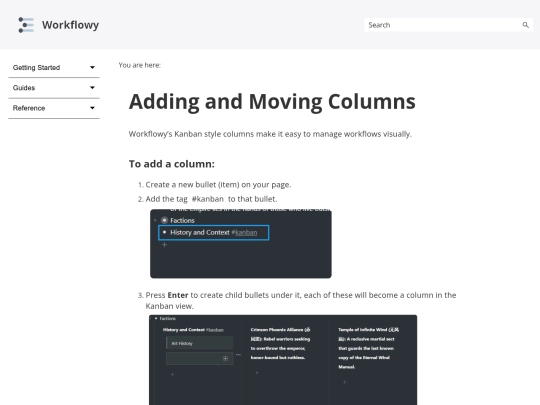Click the 'Press Enter to create child bullets' step
The image size is (540, 405).
point(301,300)
